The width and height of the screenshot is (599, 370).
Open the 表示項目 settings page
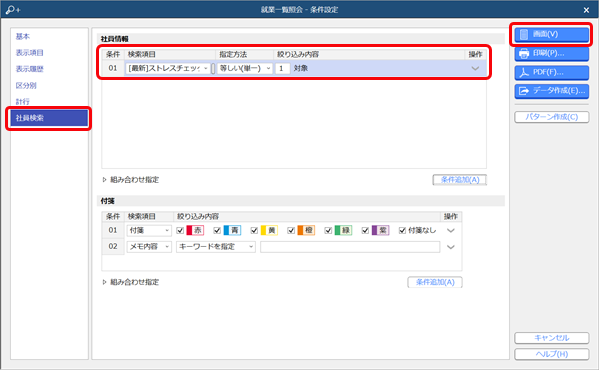[x=29, y=53]
